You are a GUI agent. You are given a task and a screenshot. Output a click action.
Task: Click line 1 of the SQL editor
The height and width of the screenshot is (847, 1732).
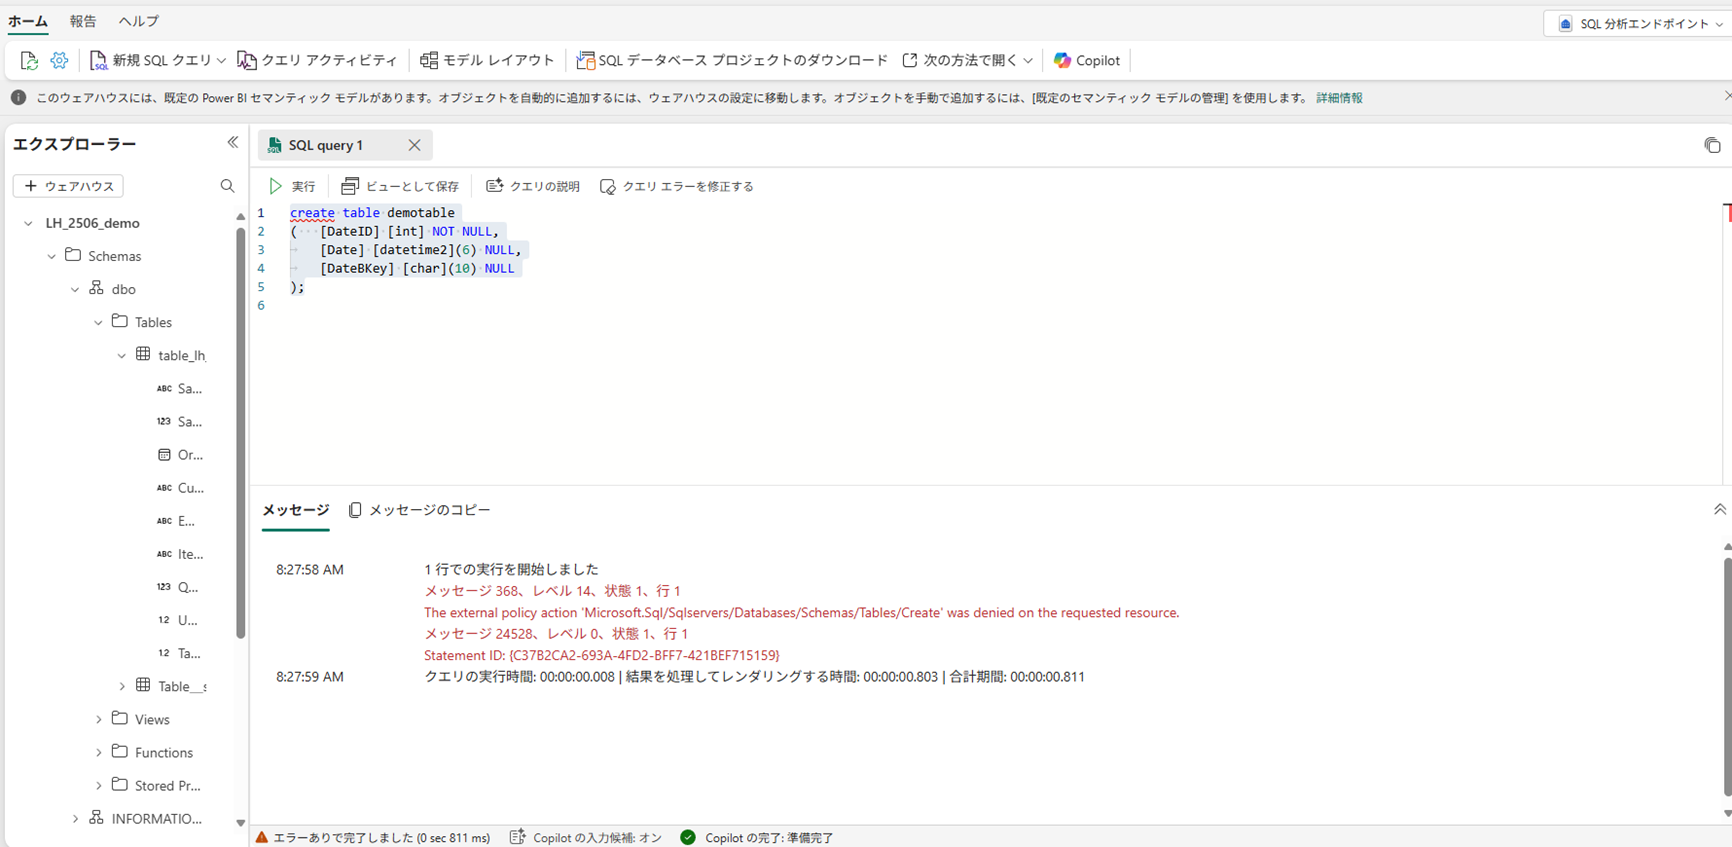[372, 213]
